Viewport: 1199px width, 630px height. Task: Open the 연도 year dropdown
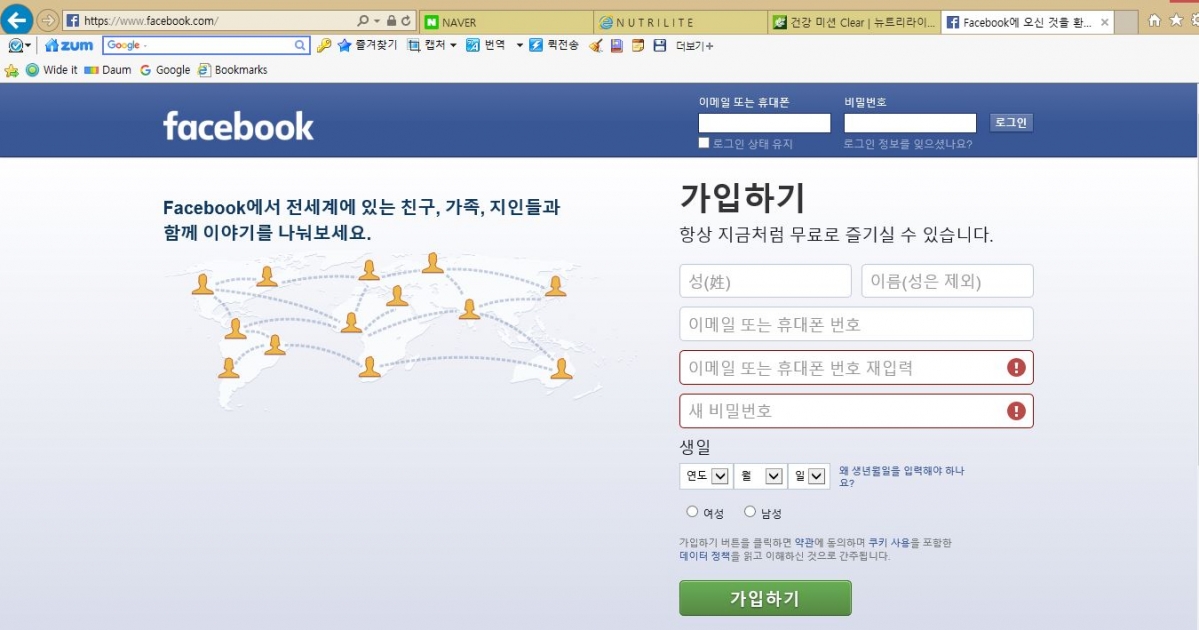tap(705, 476)
